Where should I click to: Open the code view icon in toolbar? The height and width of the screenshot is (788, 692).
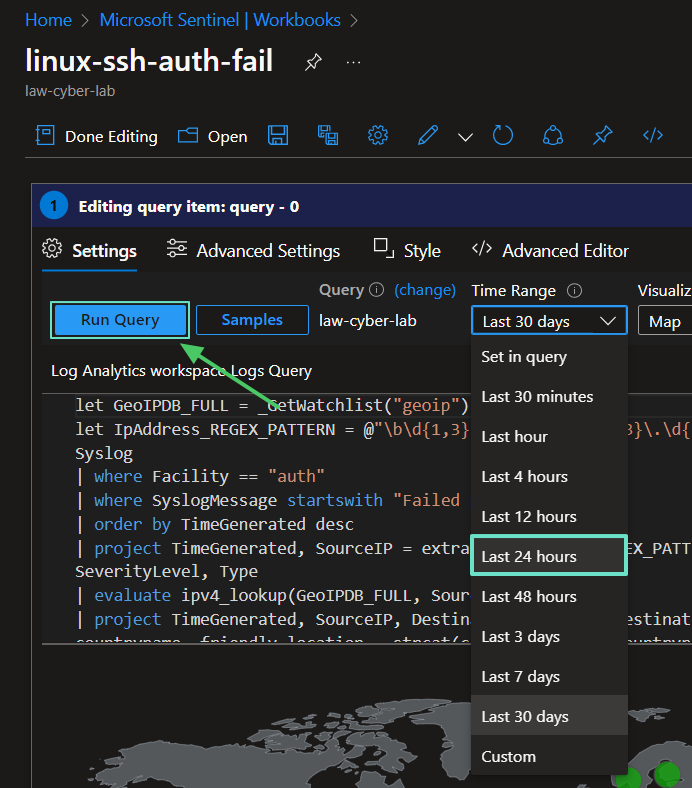[x=653, y=136]
